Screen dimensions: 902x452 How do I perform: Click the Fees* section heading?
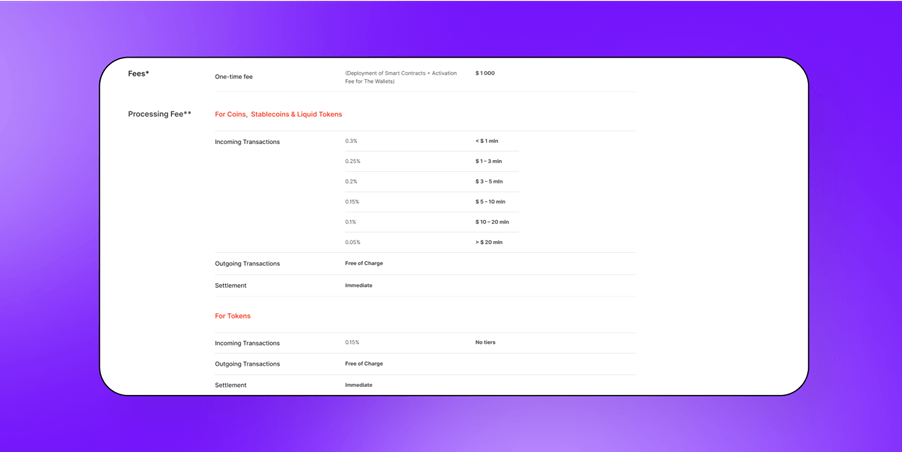point(138,74)
